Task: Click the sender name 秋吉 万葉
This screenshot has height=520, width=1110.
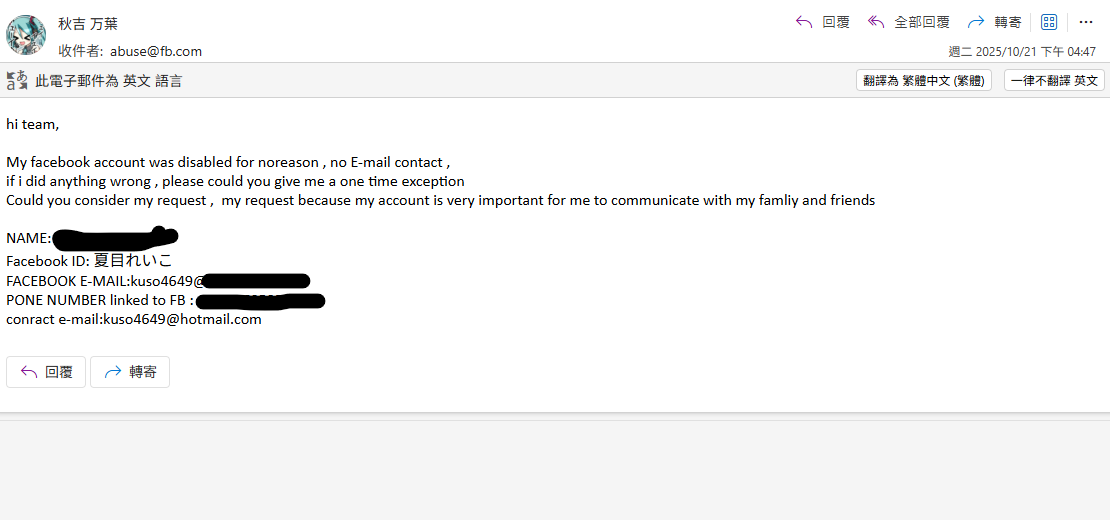Action: tap(88, 23)
